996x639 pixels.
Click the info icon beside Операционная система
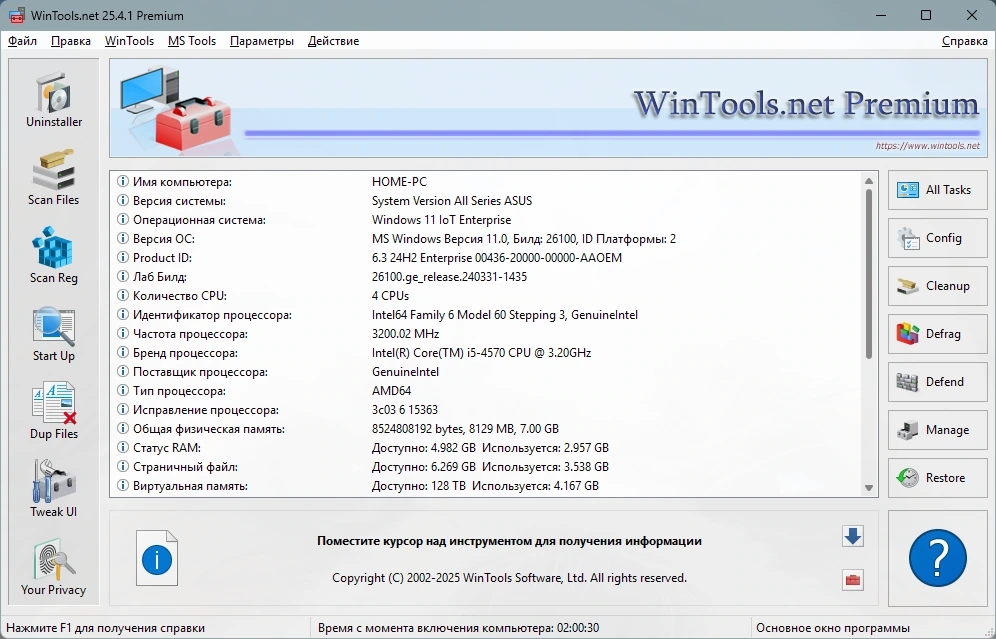(123, 220)
